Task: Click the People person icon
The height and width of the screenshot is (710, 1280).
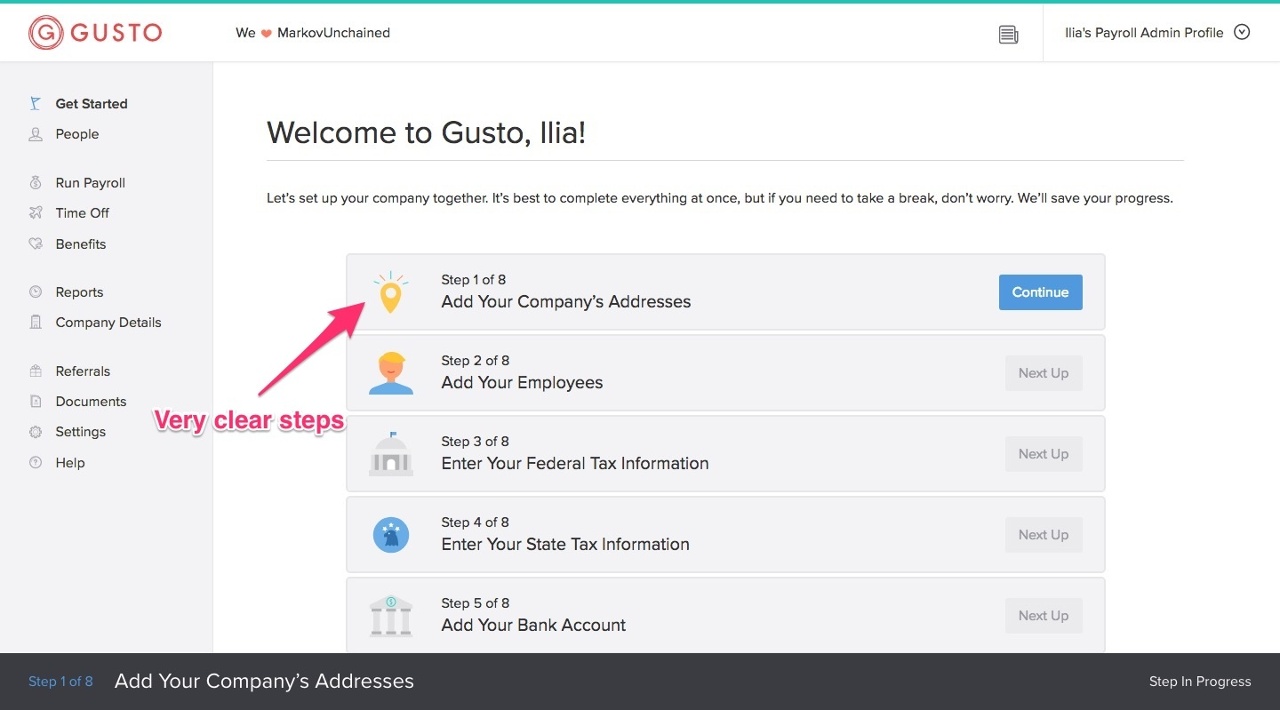Action: [36, 134]
